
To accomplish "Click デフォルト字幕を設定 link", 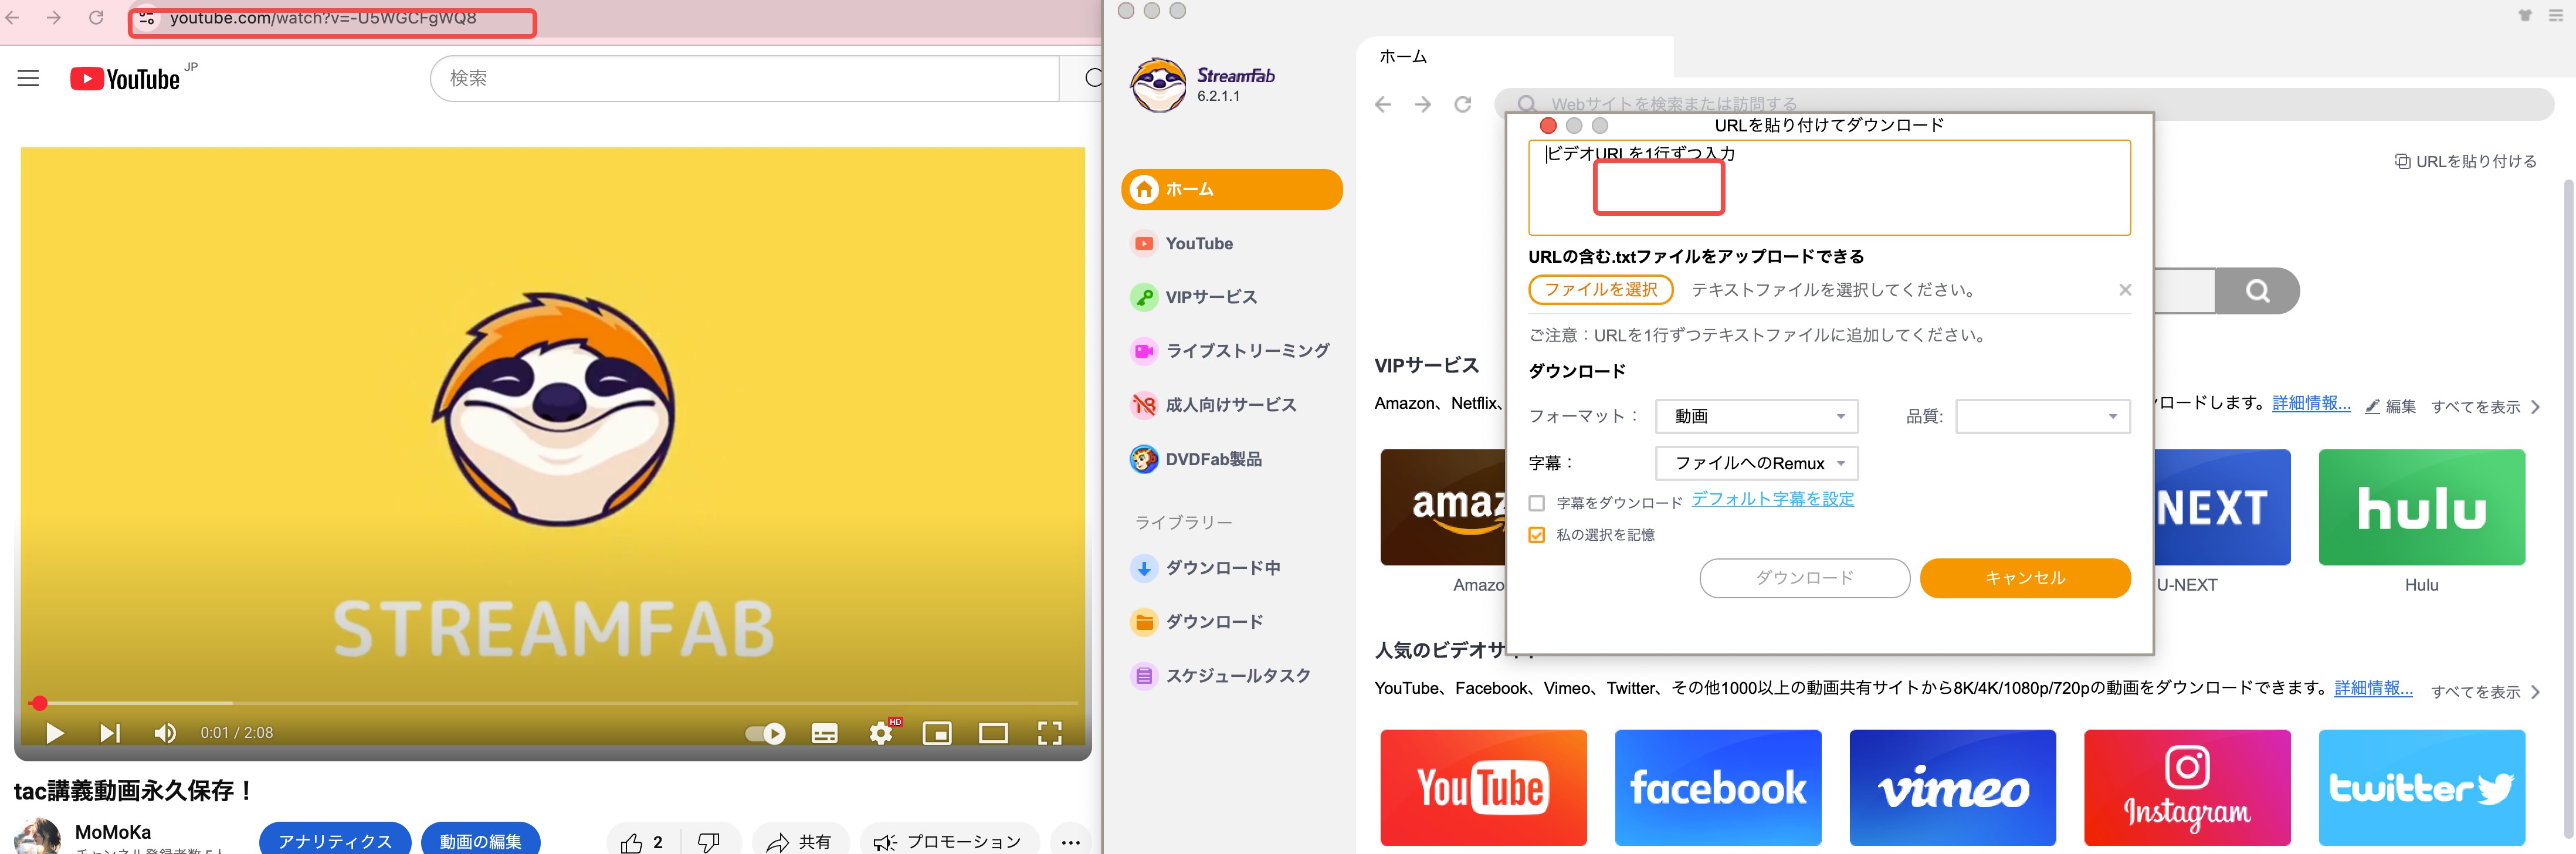I will tap(1772, 499).
